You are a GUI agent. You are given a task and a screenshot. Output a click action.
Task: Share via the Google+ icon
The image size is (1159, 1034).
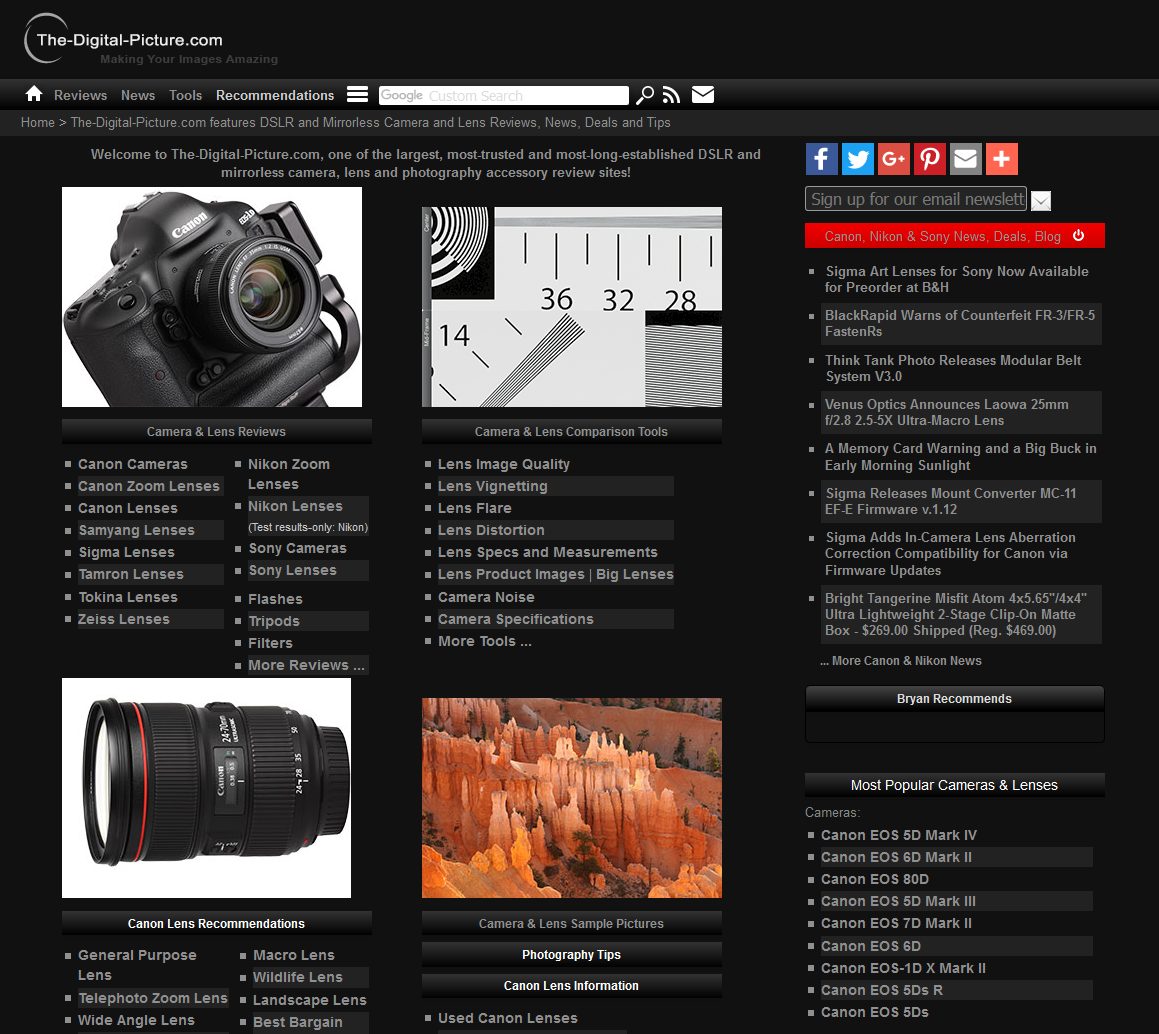pos(893,158)
